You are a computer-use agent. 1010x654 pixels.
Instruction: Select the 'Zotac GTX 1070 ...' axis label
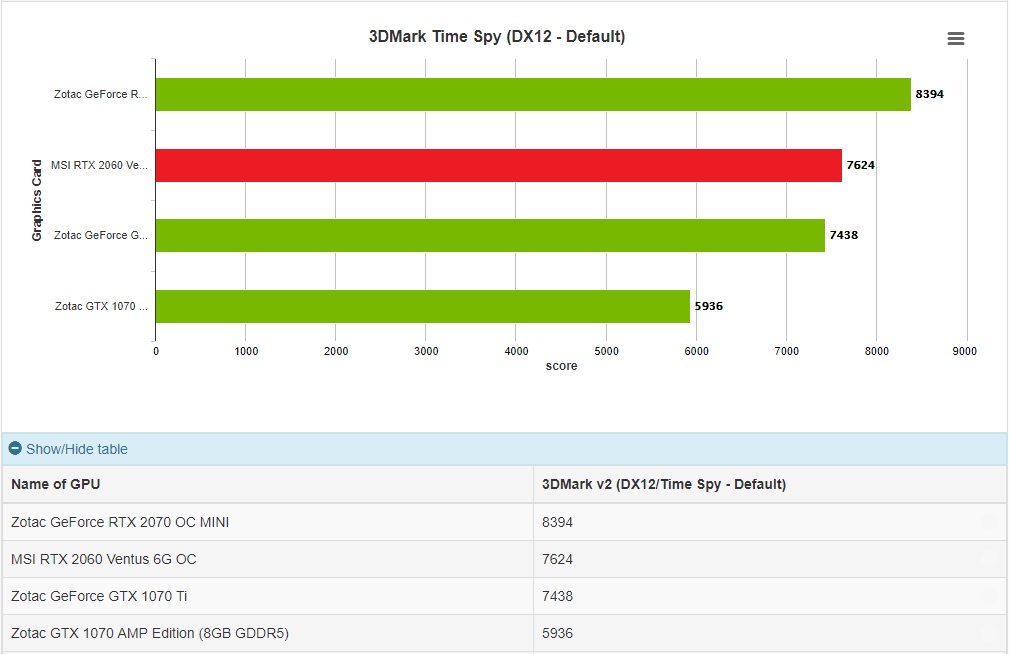pyautogui.click(x=101, y=306)
